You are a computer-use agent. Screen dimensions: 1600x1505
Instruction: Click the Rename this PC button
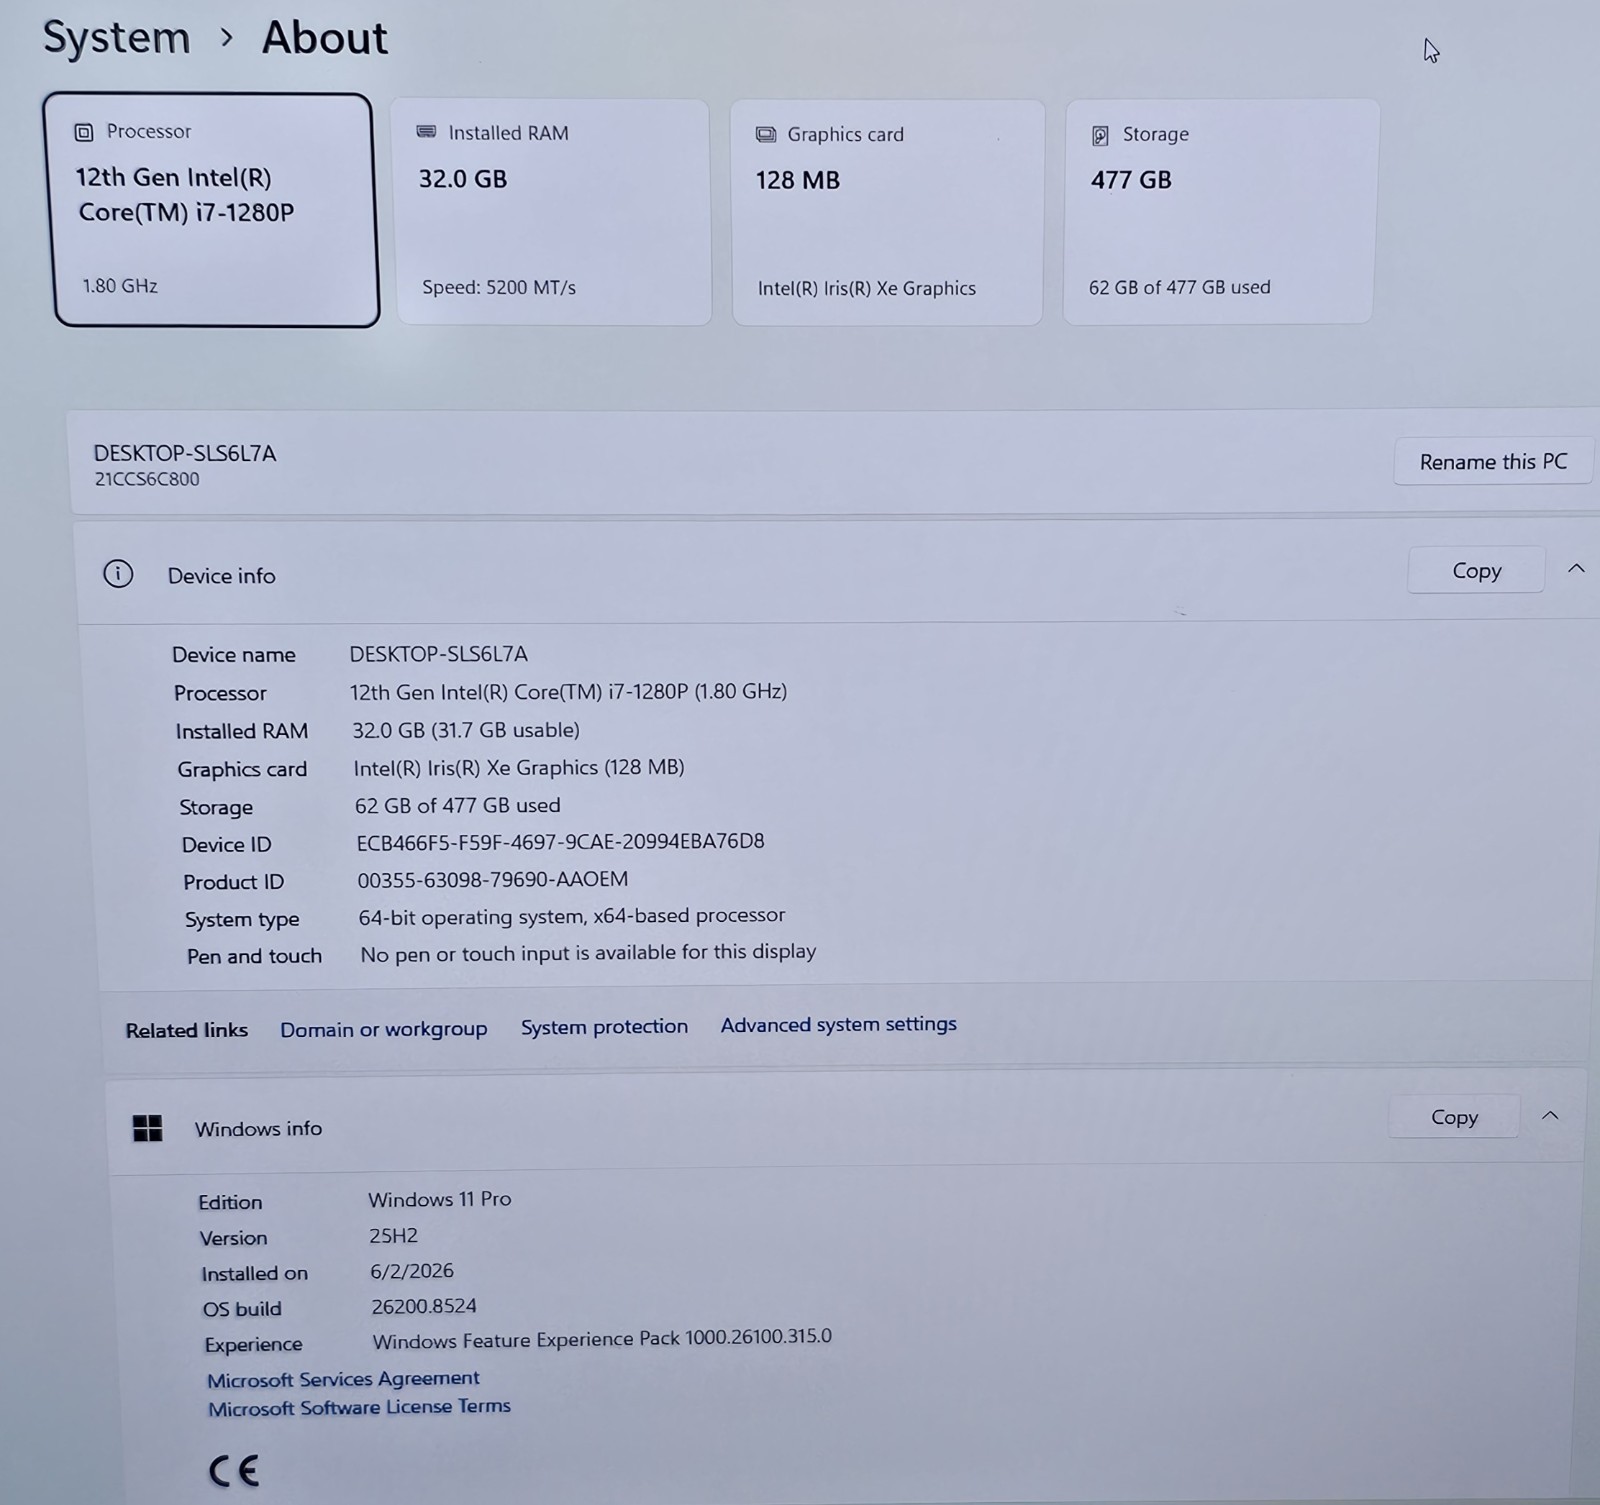(x=1493, y=462)
